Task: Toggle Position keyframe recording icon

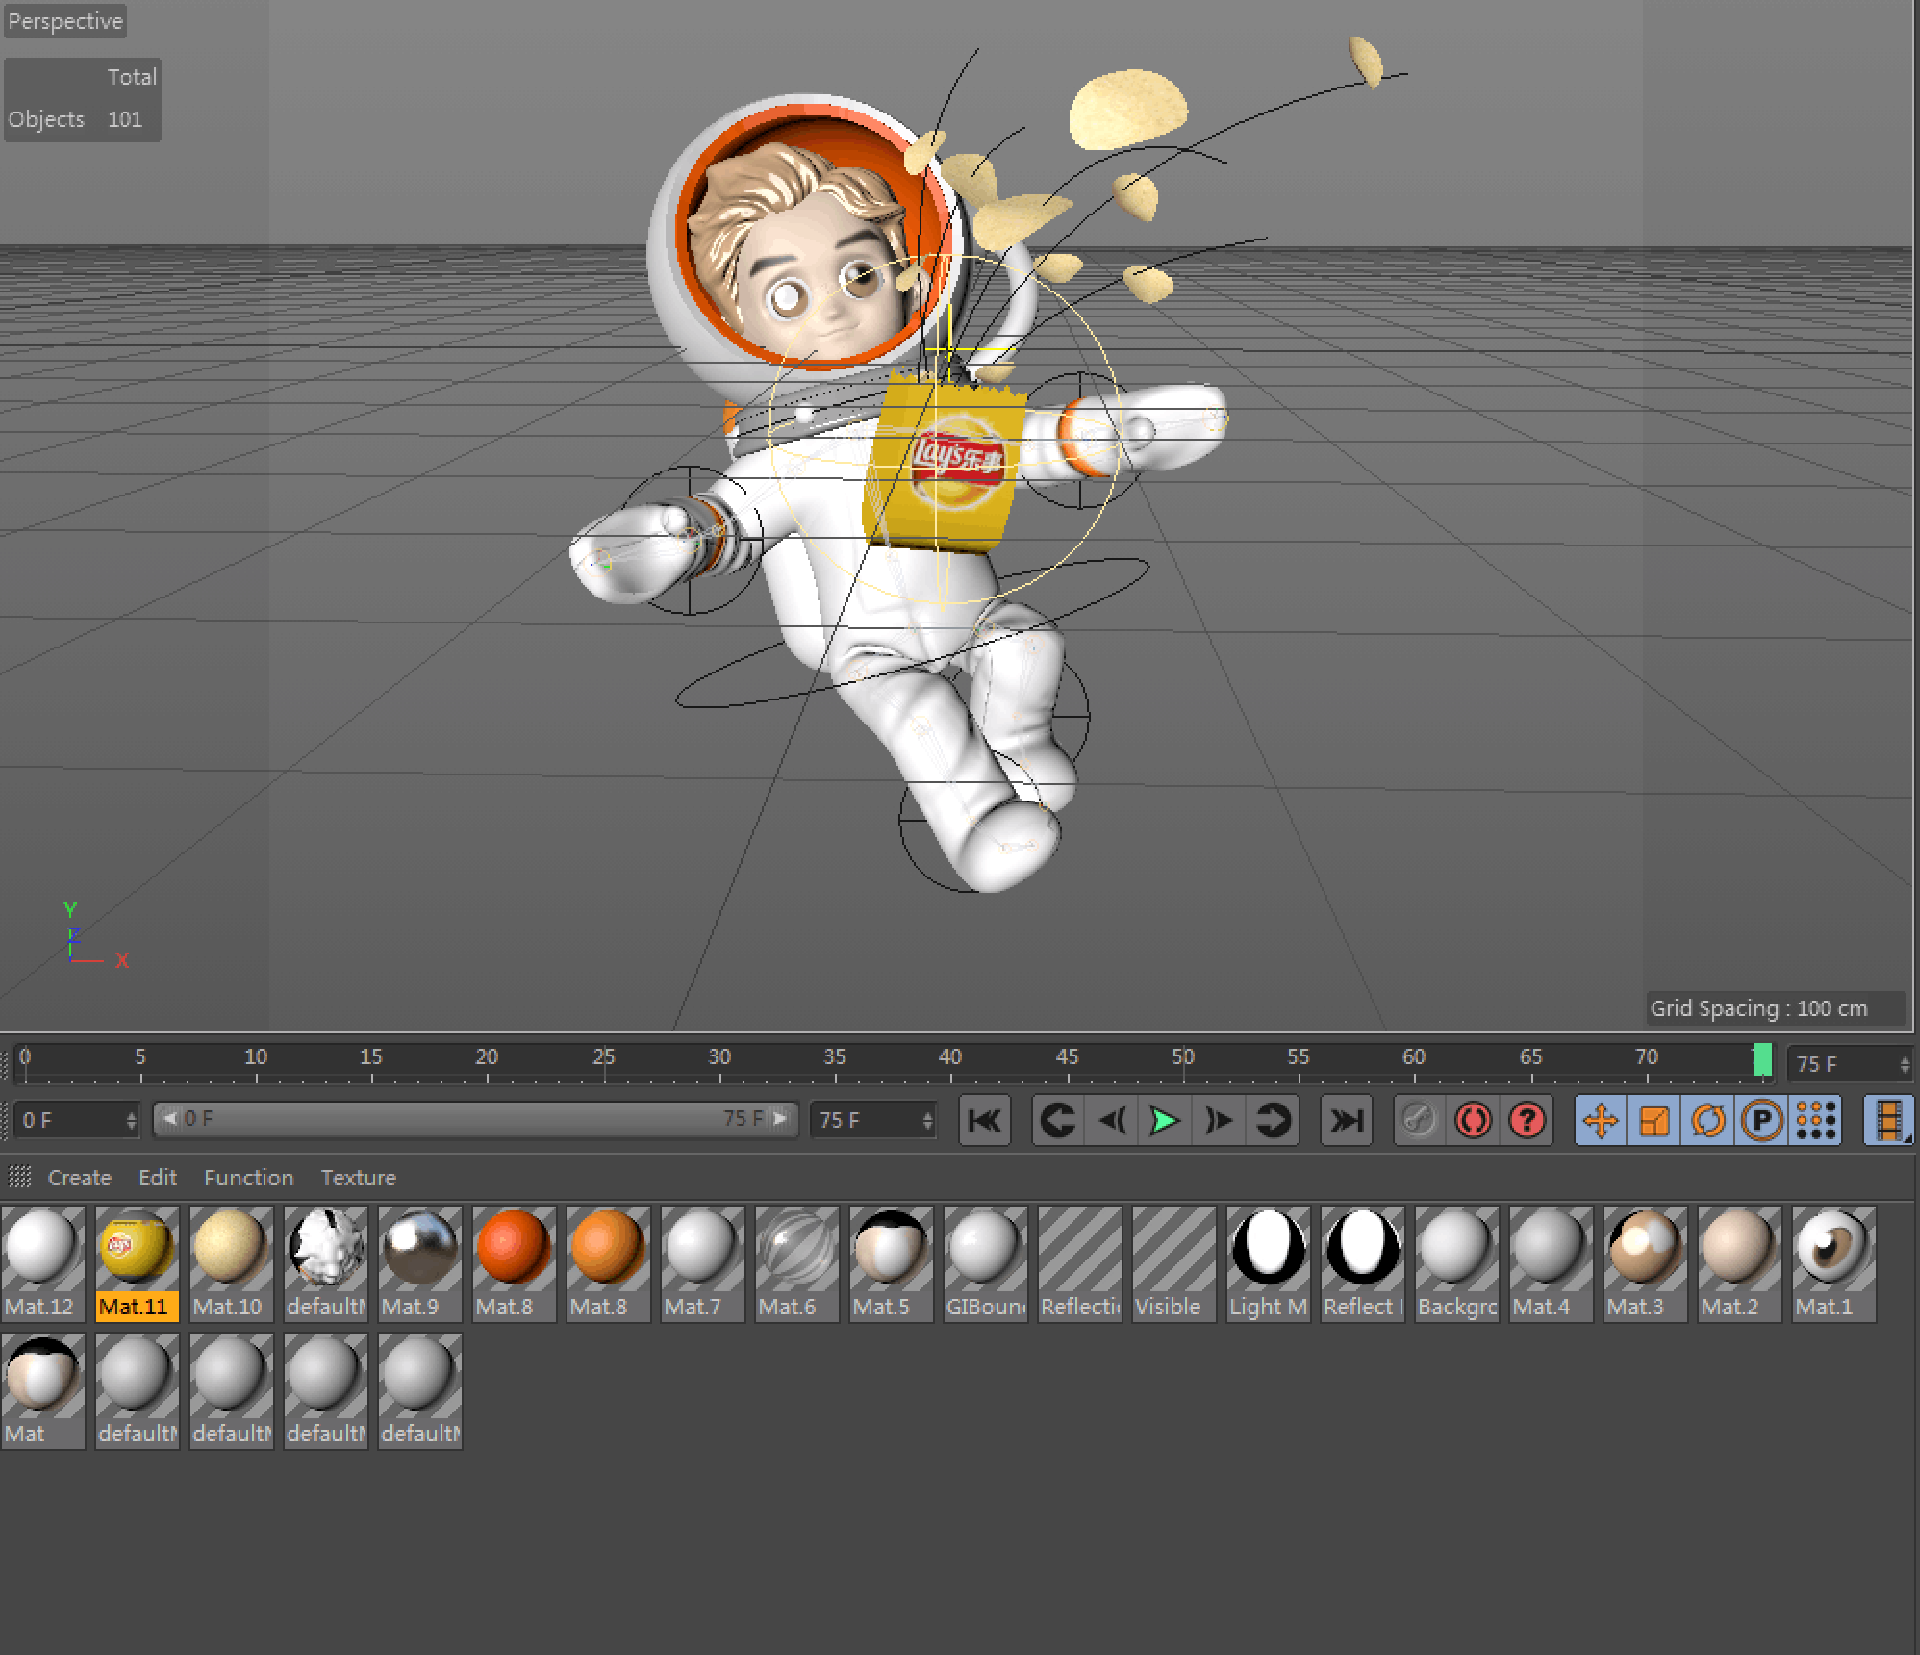Action: click(1601, 1120)
